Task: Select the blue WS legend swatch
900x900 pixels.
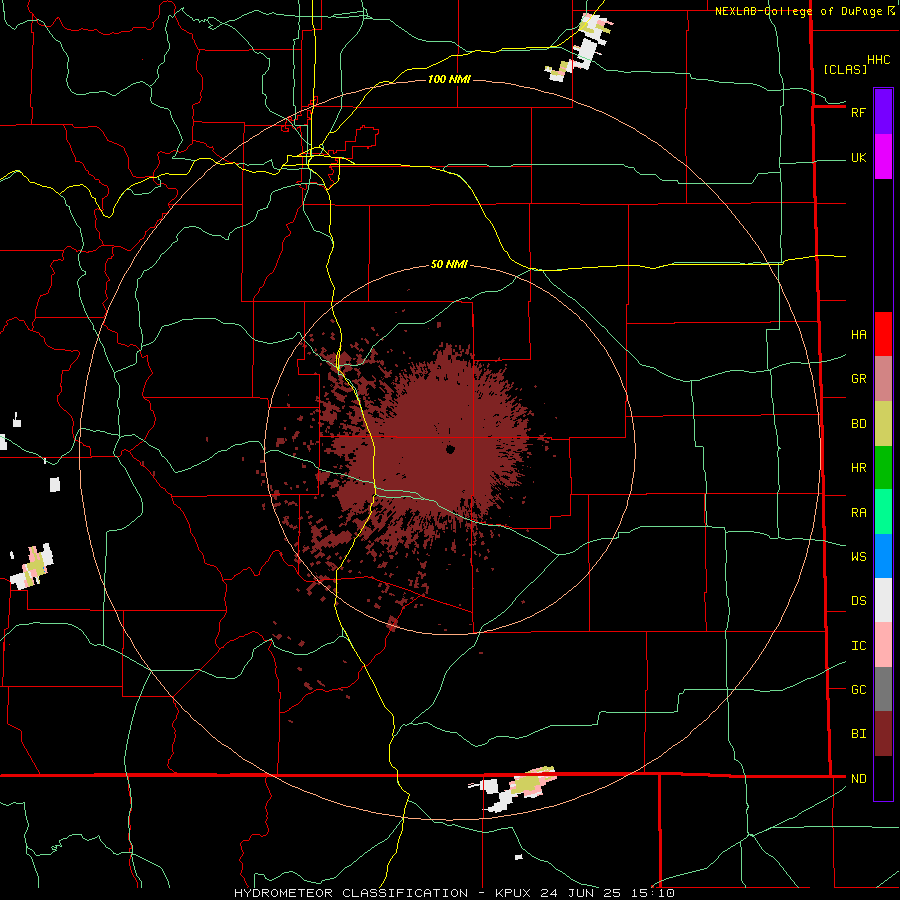Action: click(x=883, y=556)
